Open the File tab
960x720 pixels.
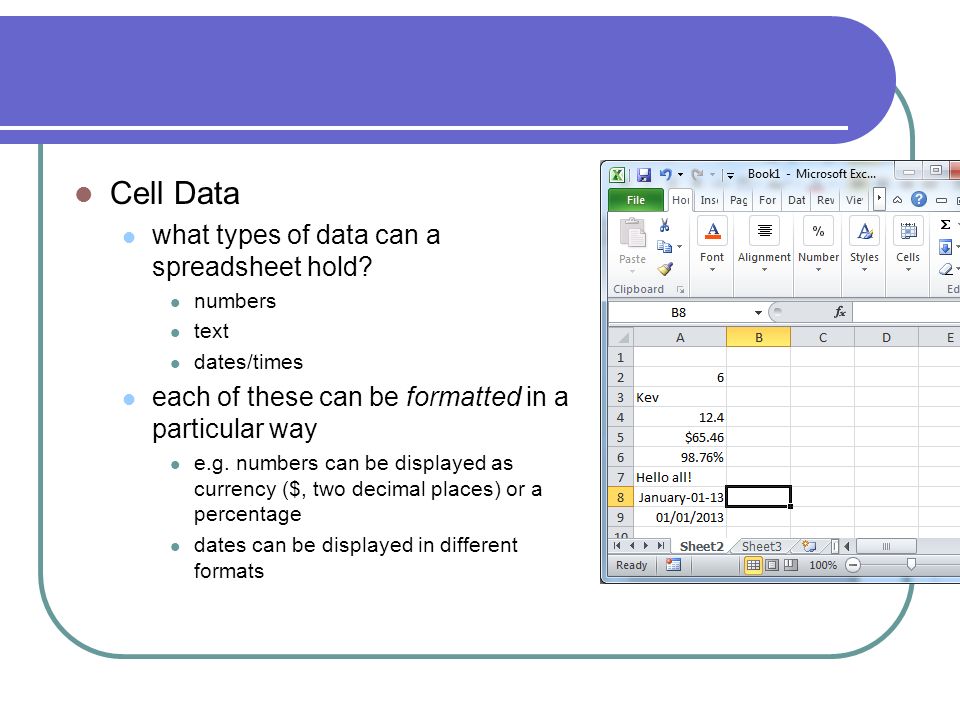click(636, 200)
